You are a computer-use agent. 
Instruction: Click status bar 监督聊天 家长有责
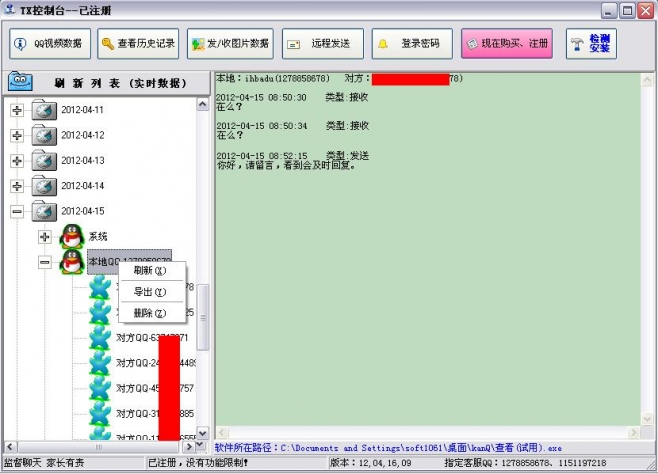coord(44,463)
